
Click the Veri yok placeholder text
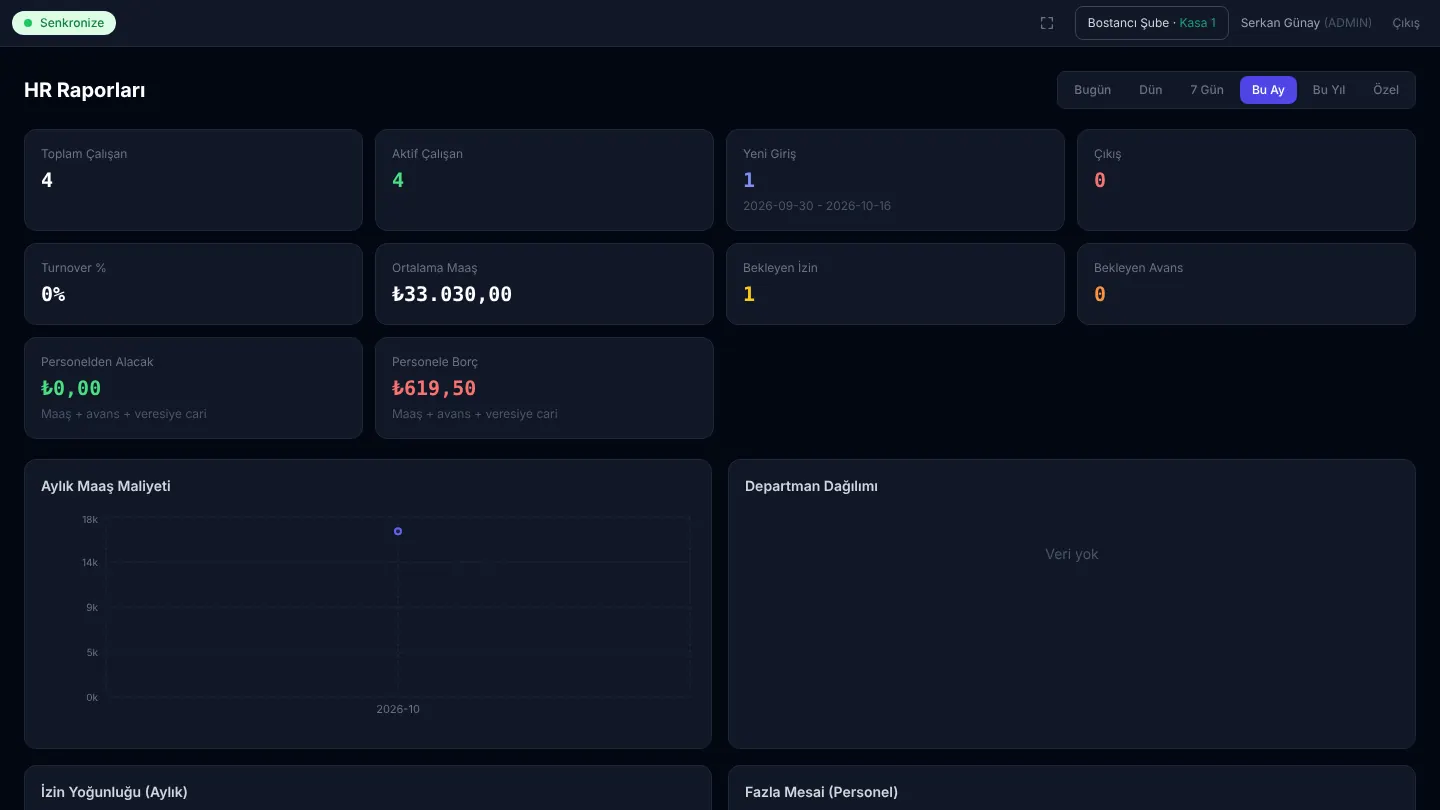1072,554
